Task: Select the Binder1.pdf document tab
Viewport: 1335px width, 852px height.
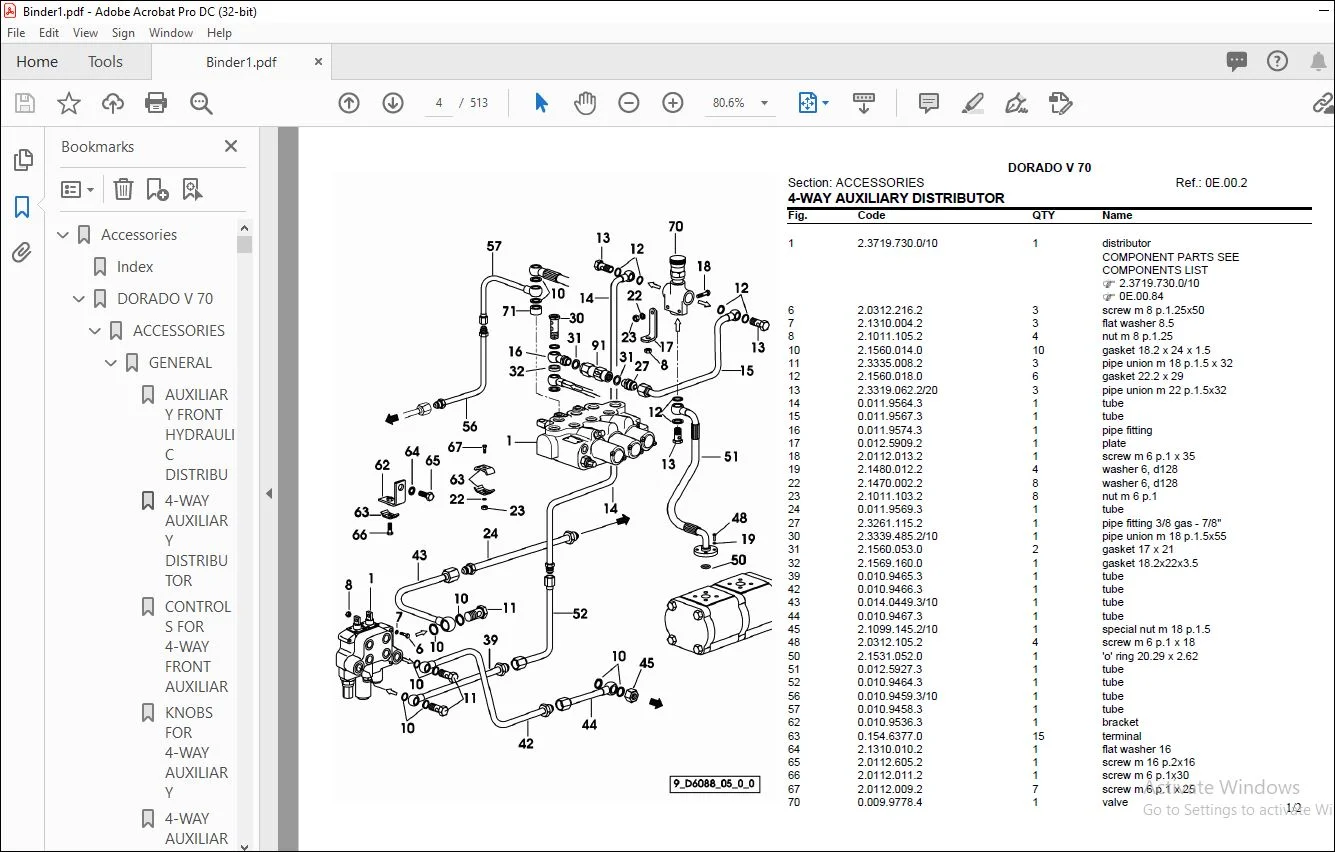Action: click(241, 62)
